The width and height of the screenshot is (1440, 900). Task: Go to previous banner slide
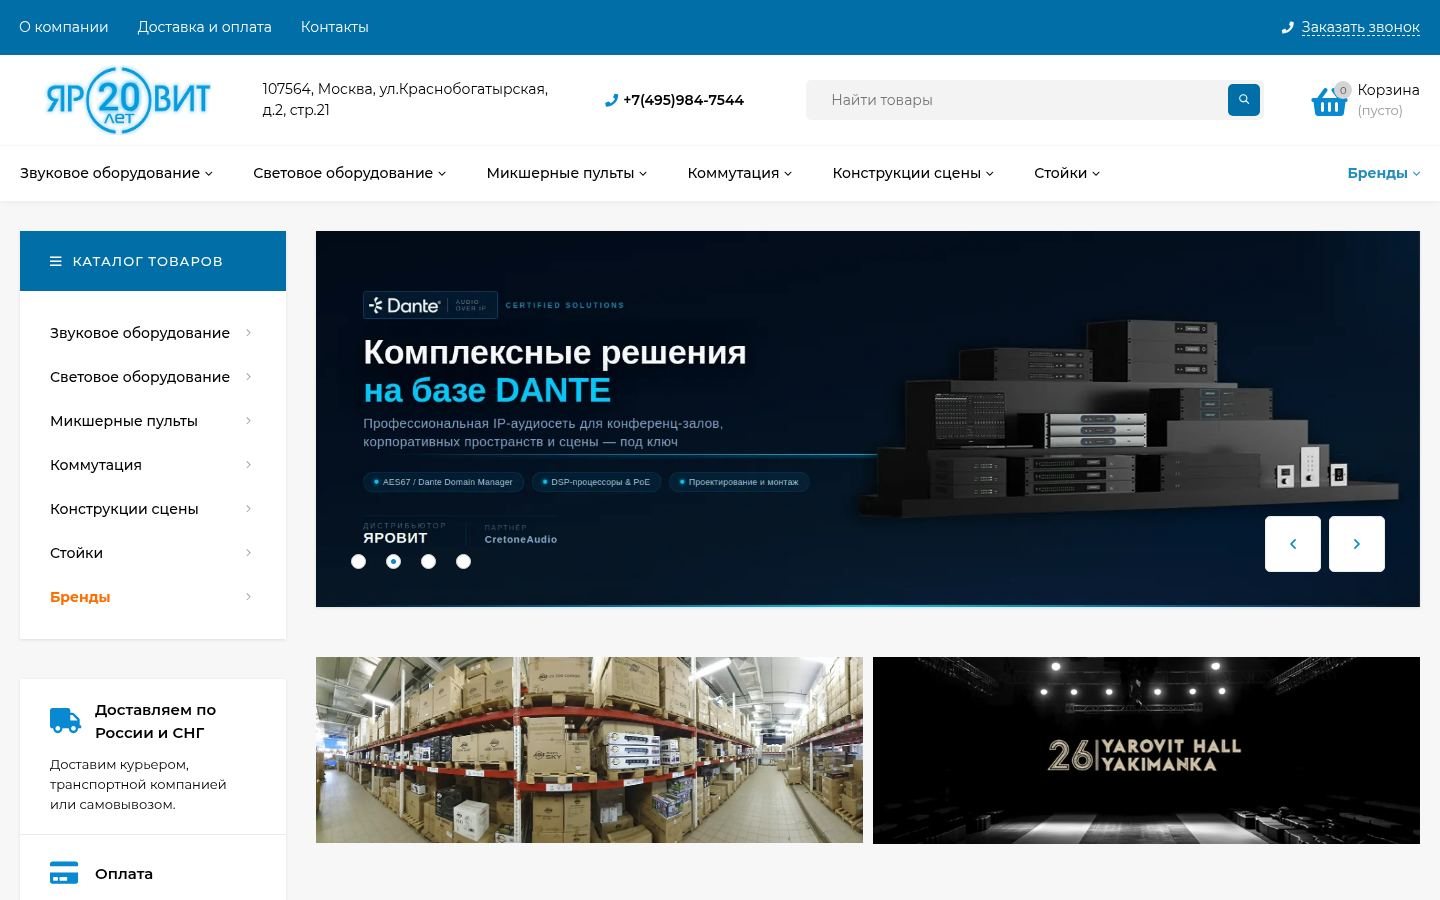tap(1293, 544)
